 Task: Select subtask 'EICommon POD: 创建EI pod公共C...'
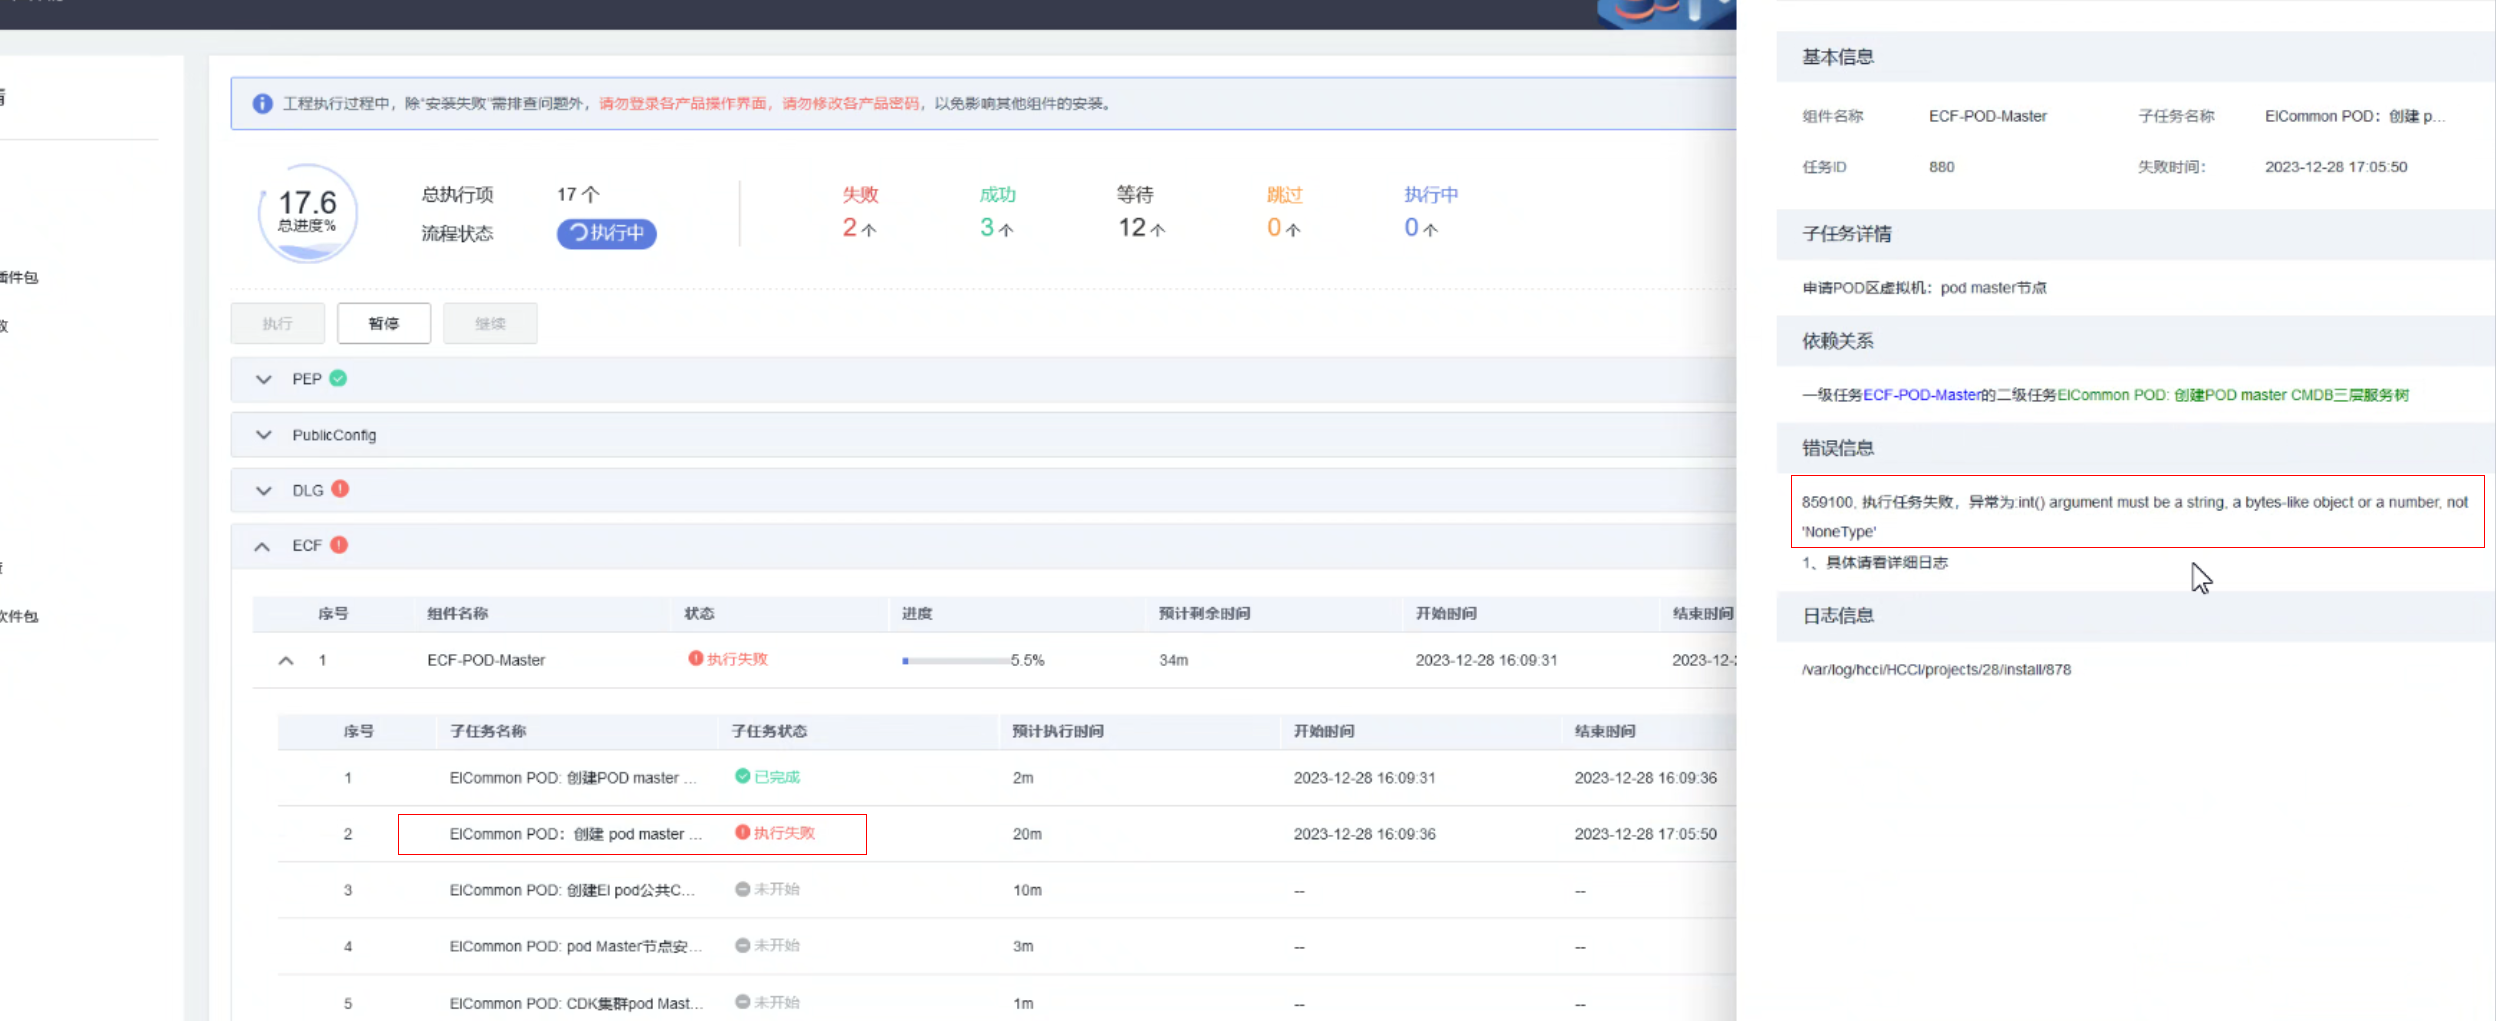tap(572, 890)
